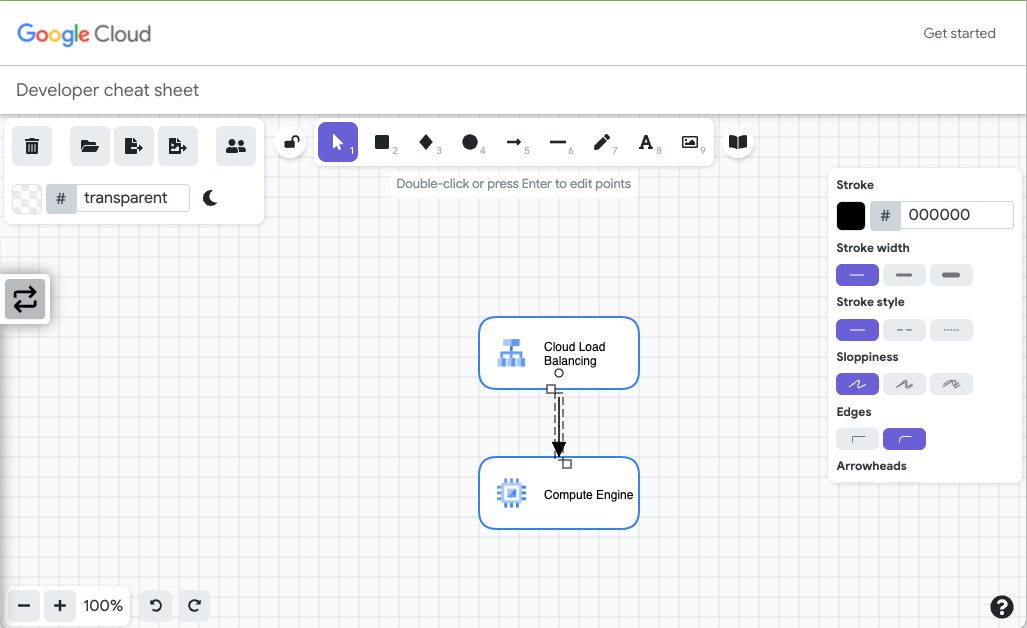
Task: Select thin stroke width
Action: 857,275
